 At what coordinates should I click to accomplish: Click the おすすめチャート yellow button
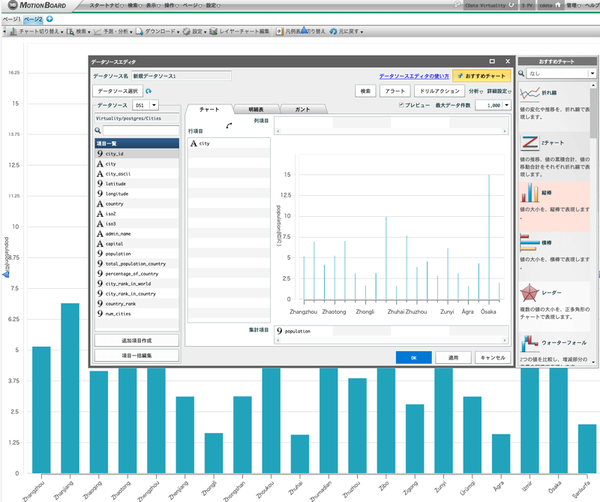click(482, 75)
